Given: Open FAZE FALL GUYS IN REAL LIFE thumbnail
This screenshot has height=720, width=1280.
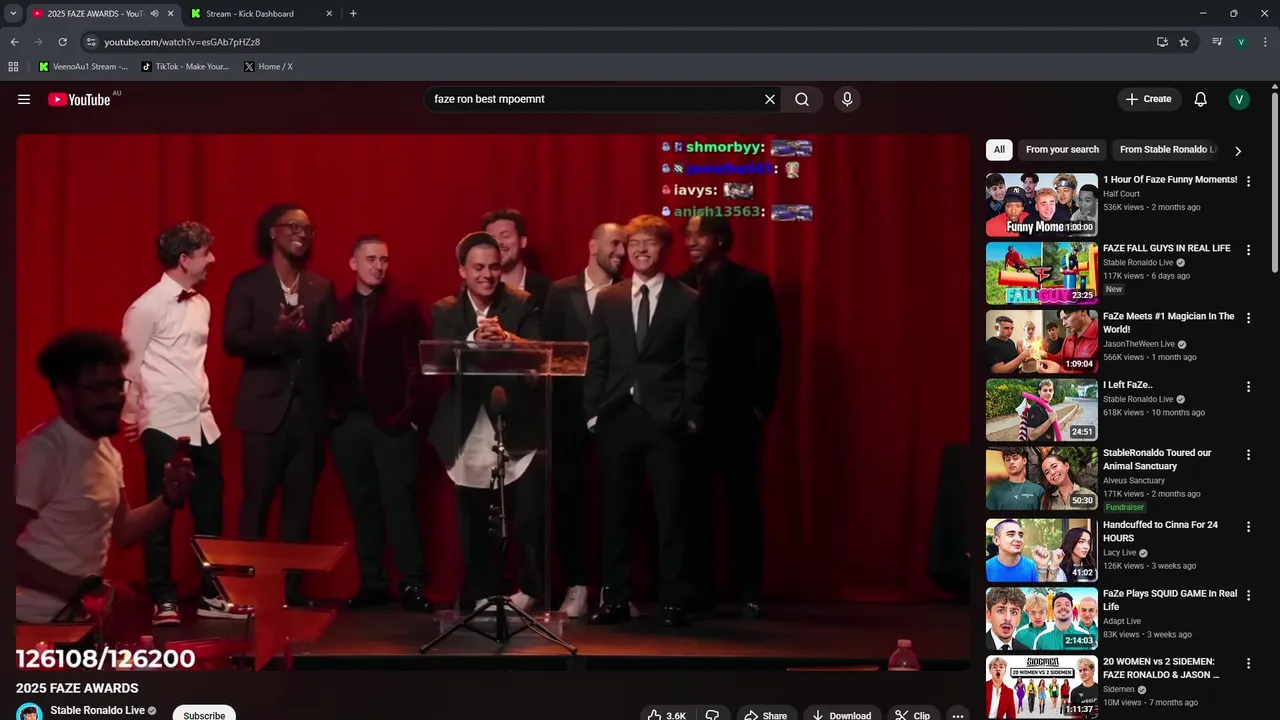Looking at the screenshot, I should (1041, 273).
